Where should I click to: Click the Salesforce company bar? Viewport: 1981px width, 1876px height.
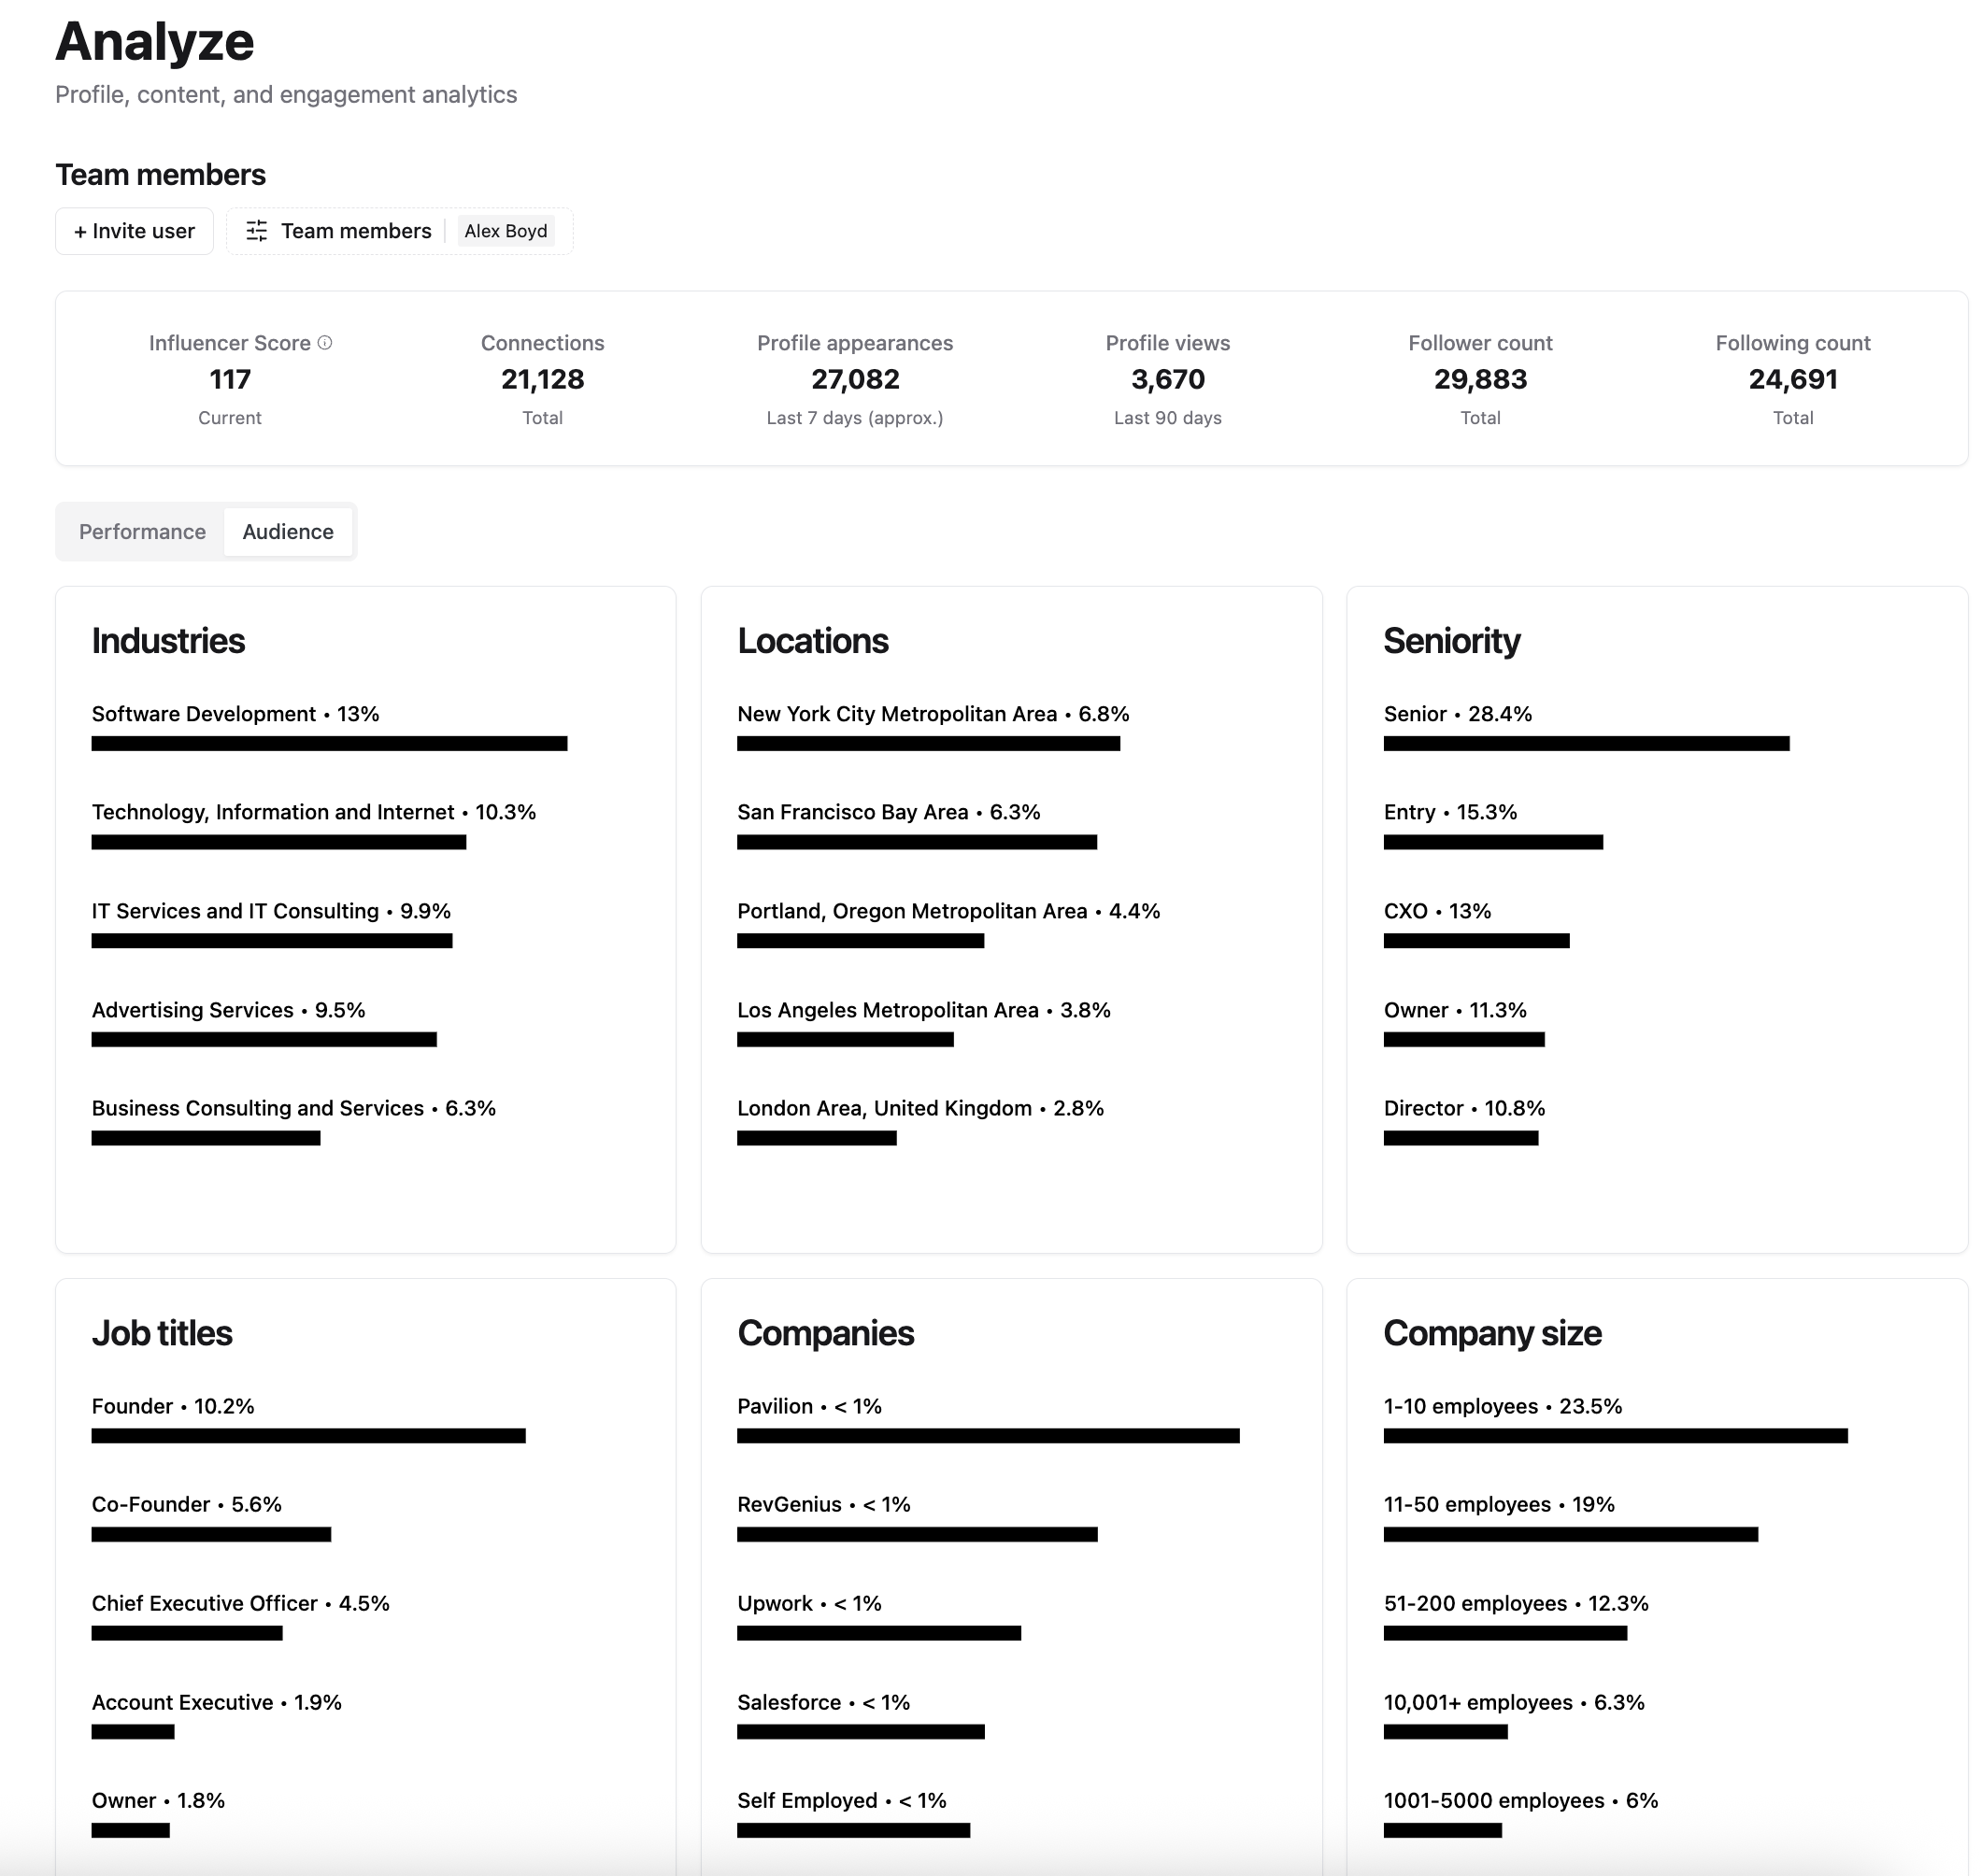coord(861,1731)
